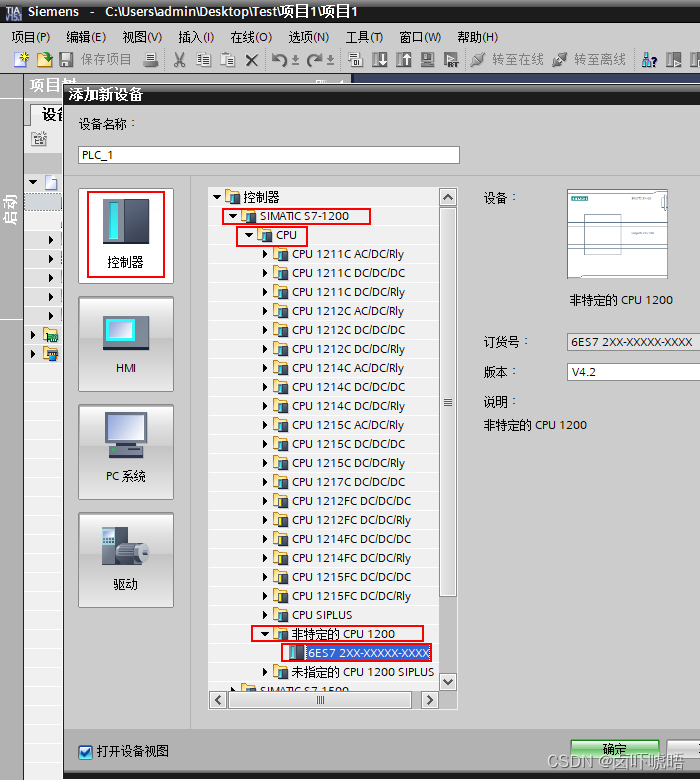
Task: Click the vertical scrollbar thumb
Action: tap(448, 402)
